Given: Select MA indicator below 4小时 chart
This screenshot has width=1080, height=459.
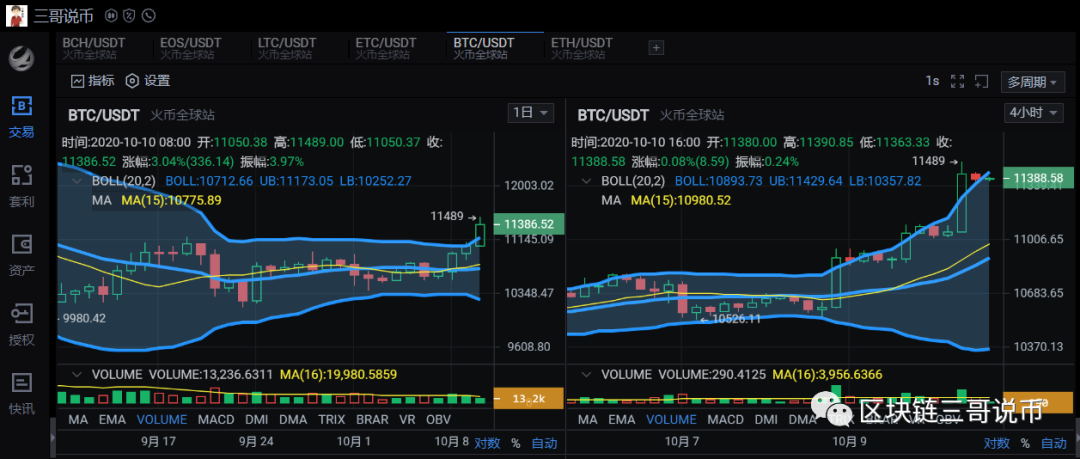Looking at the screenshot, I should click(x=588, y=419).
